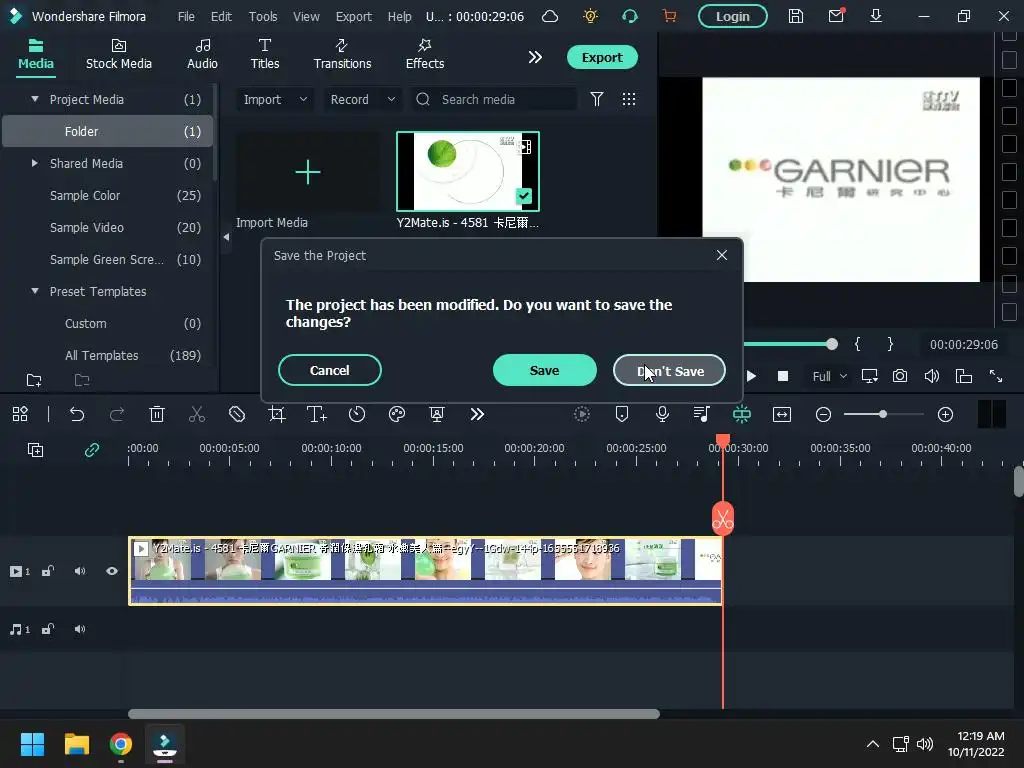
Task: Open the Help menu
Action: point(399,16)
